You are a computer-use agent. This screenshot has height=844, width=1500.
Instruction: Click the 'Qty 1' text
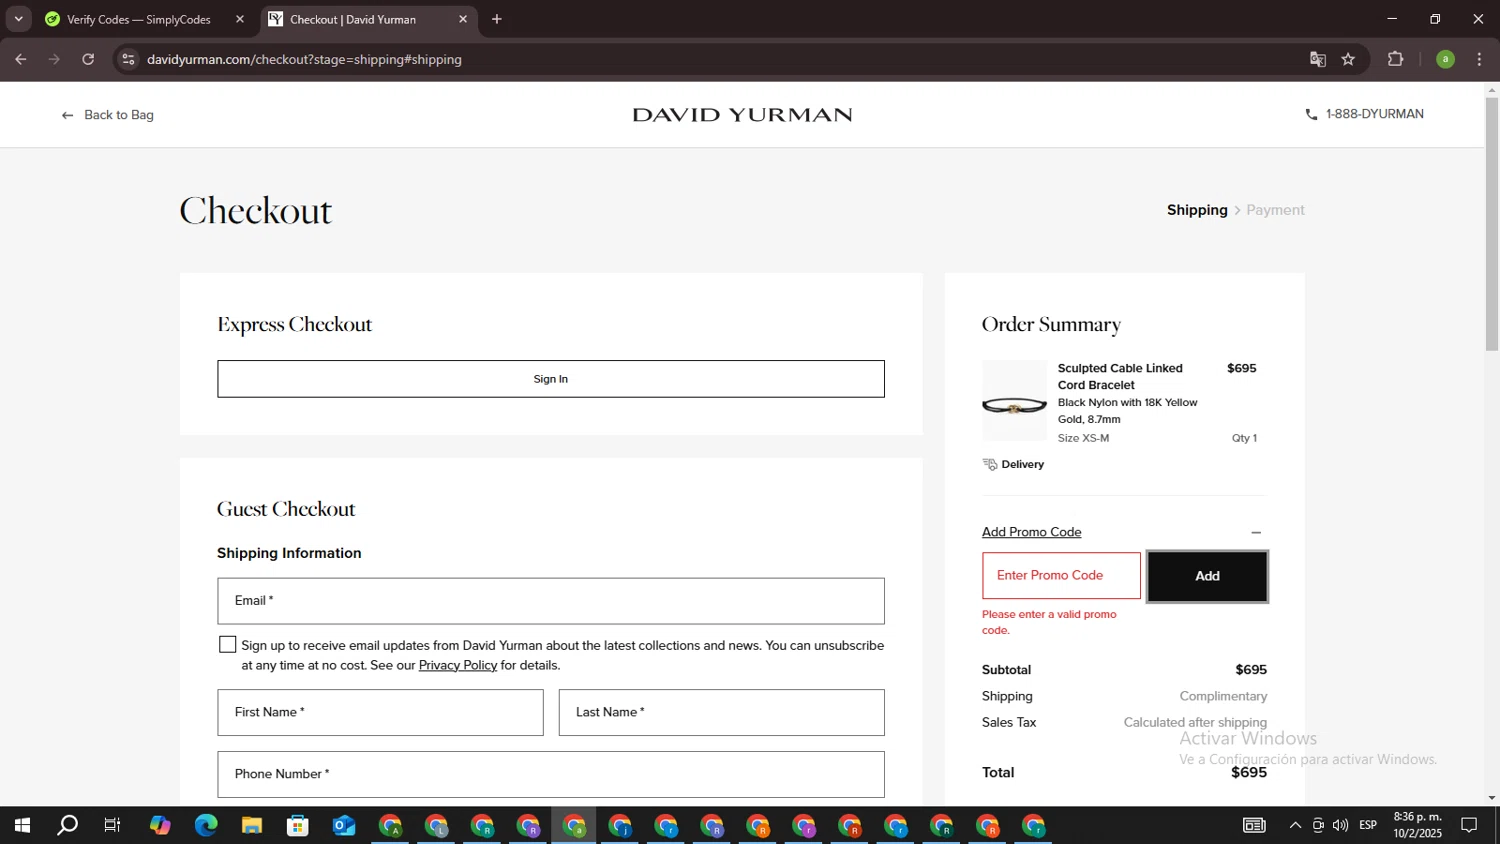pos(1244,438)
